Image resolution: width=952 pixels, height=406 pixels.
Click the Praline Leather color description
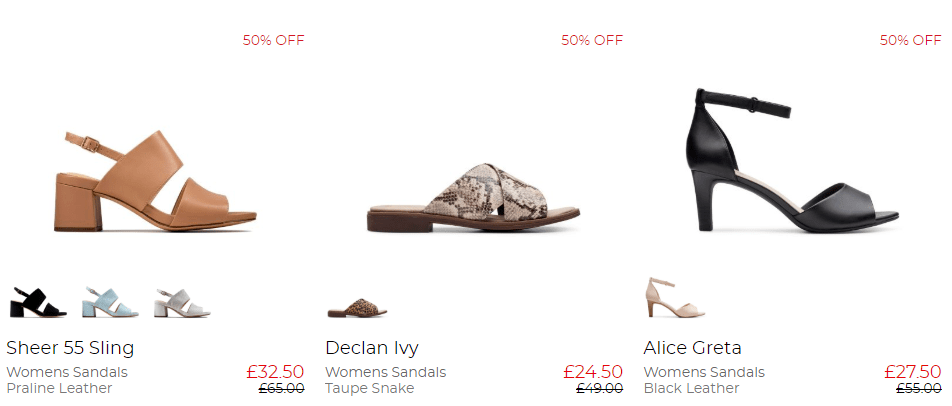59,389
